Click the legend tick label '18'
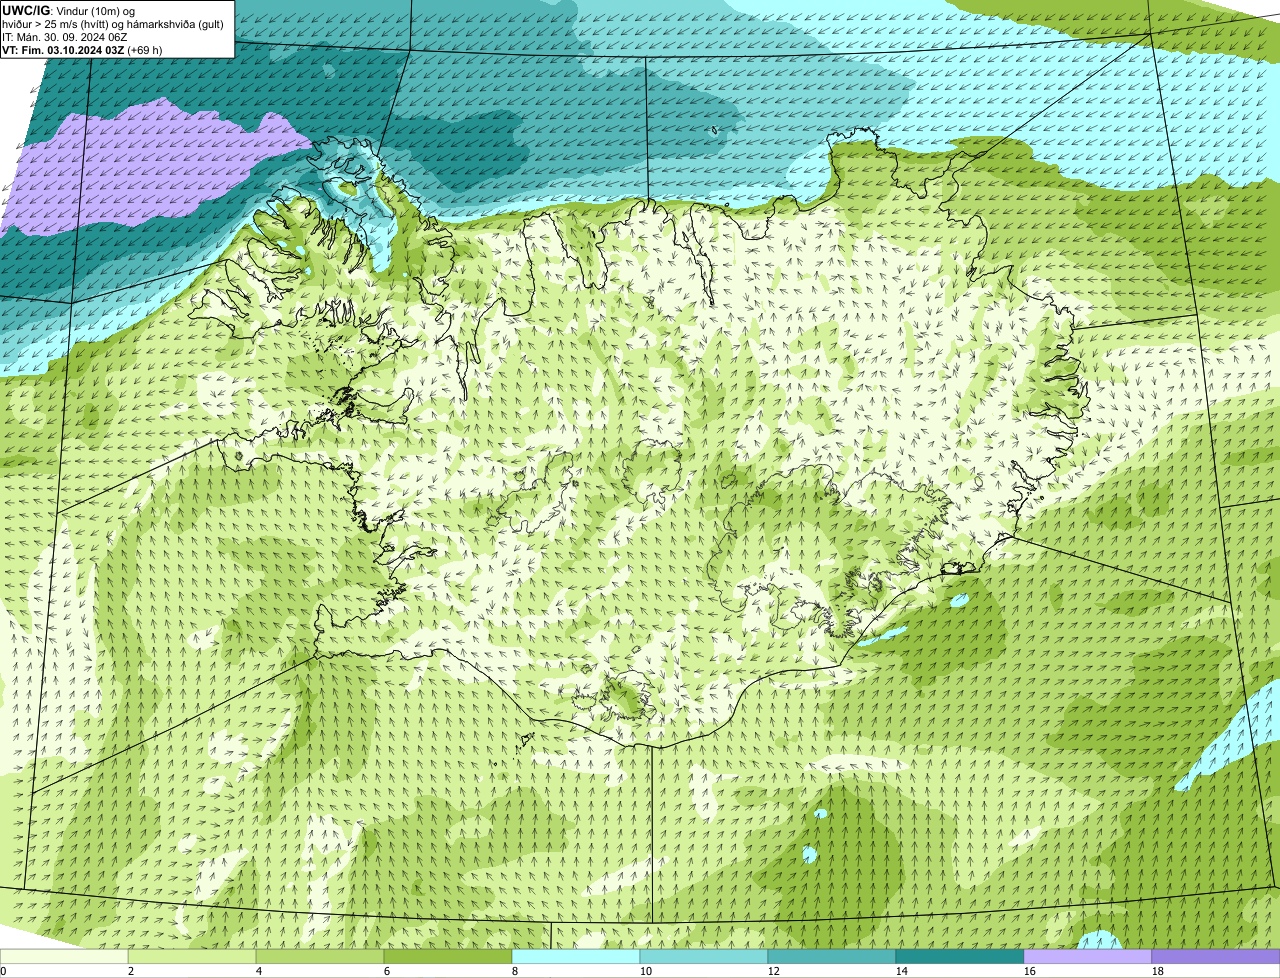The image size is (1280, 978). click(1158, 971)
